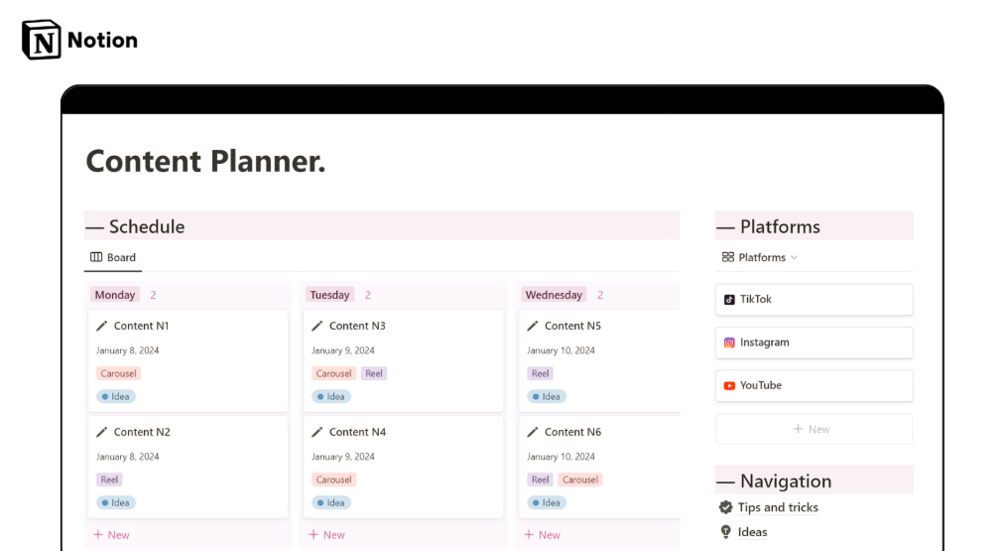1005x551 pixels.
Task: Click the Idea status on Content N1
Action: [x=116, y=397]
